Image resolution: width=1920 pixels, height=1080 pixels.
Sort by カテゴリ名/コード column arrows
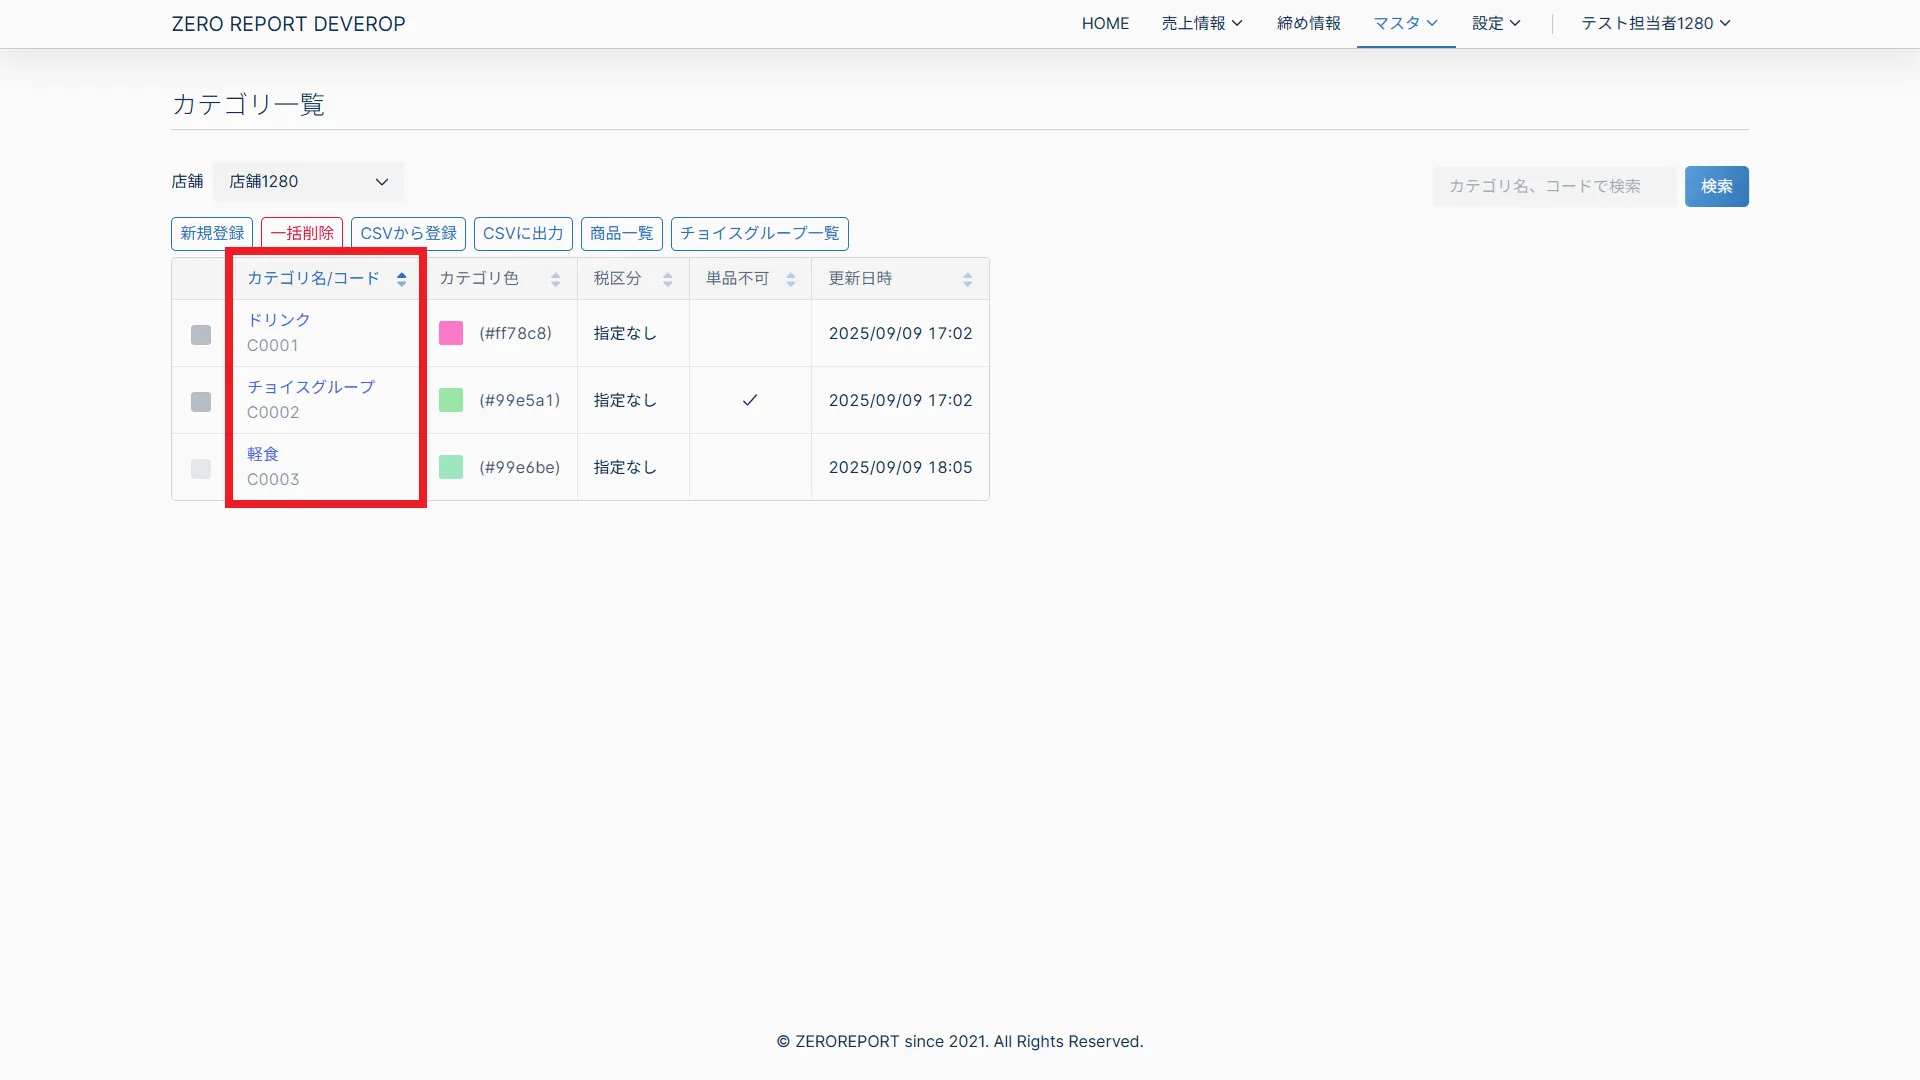(401, 280)
